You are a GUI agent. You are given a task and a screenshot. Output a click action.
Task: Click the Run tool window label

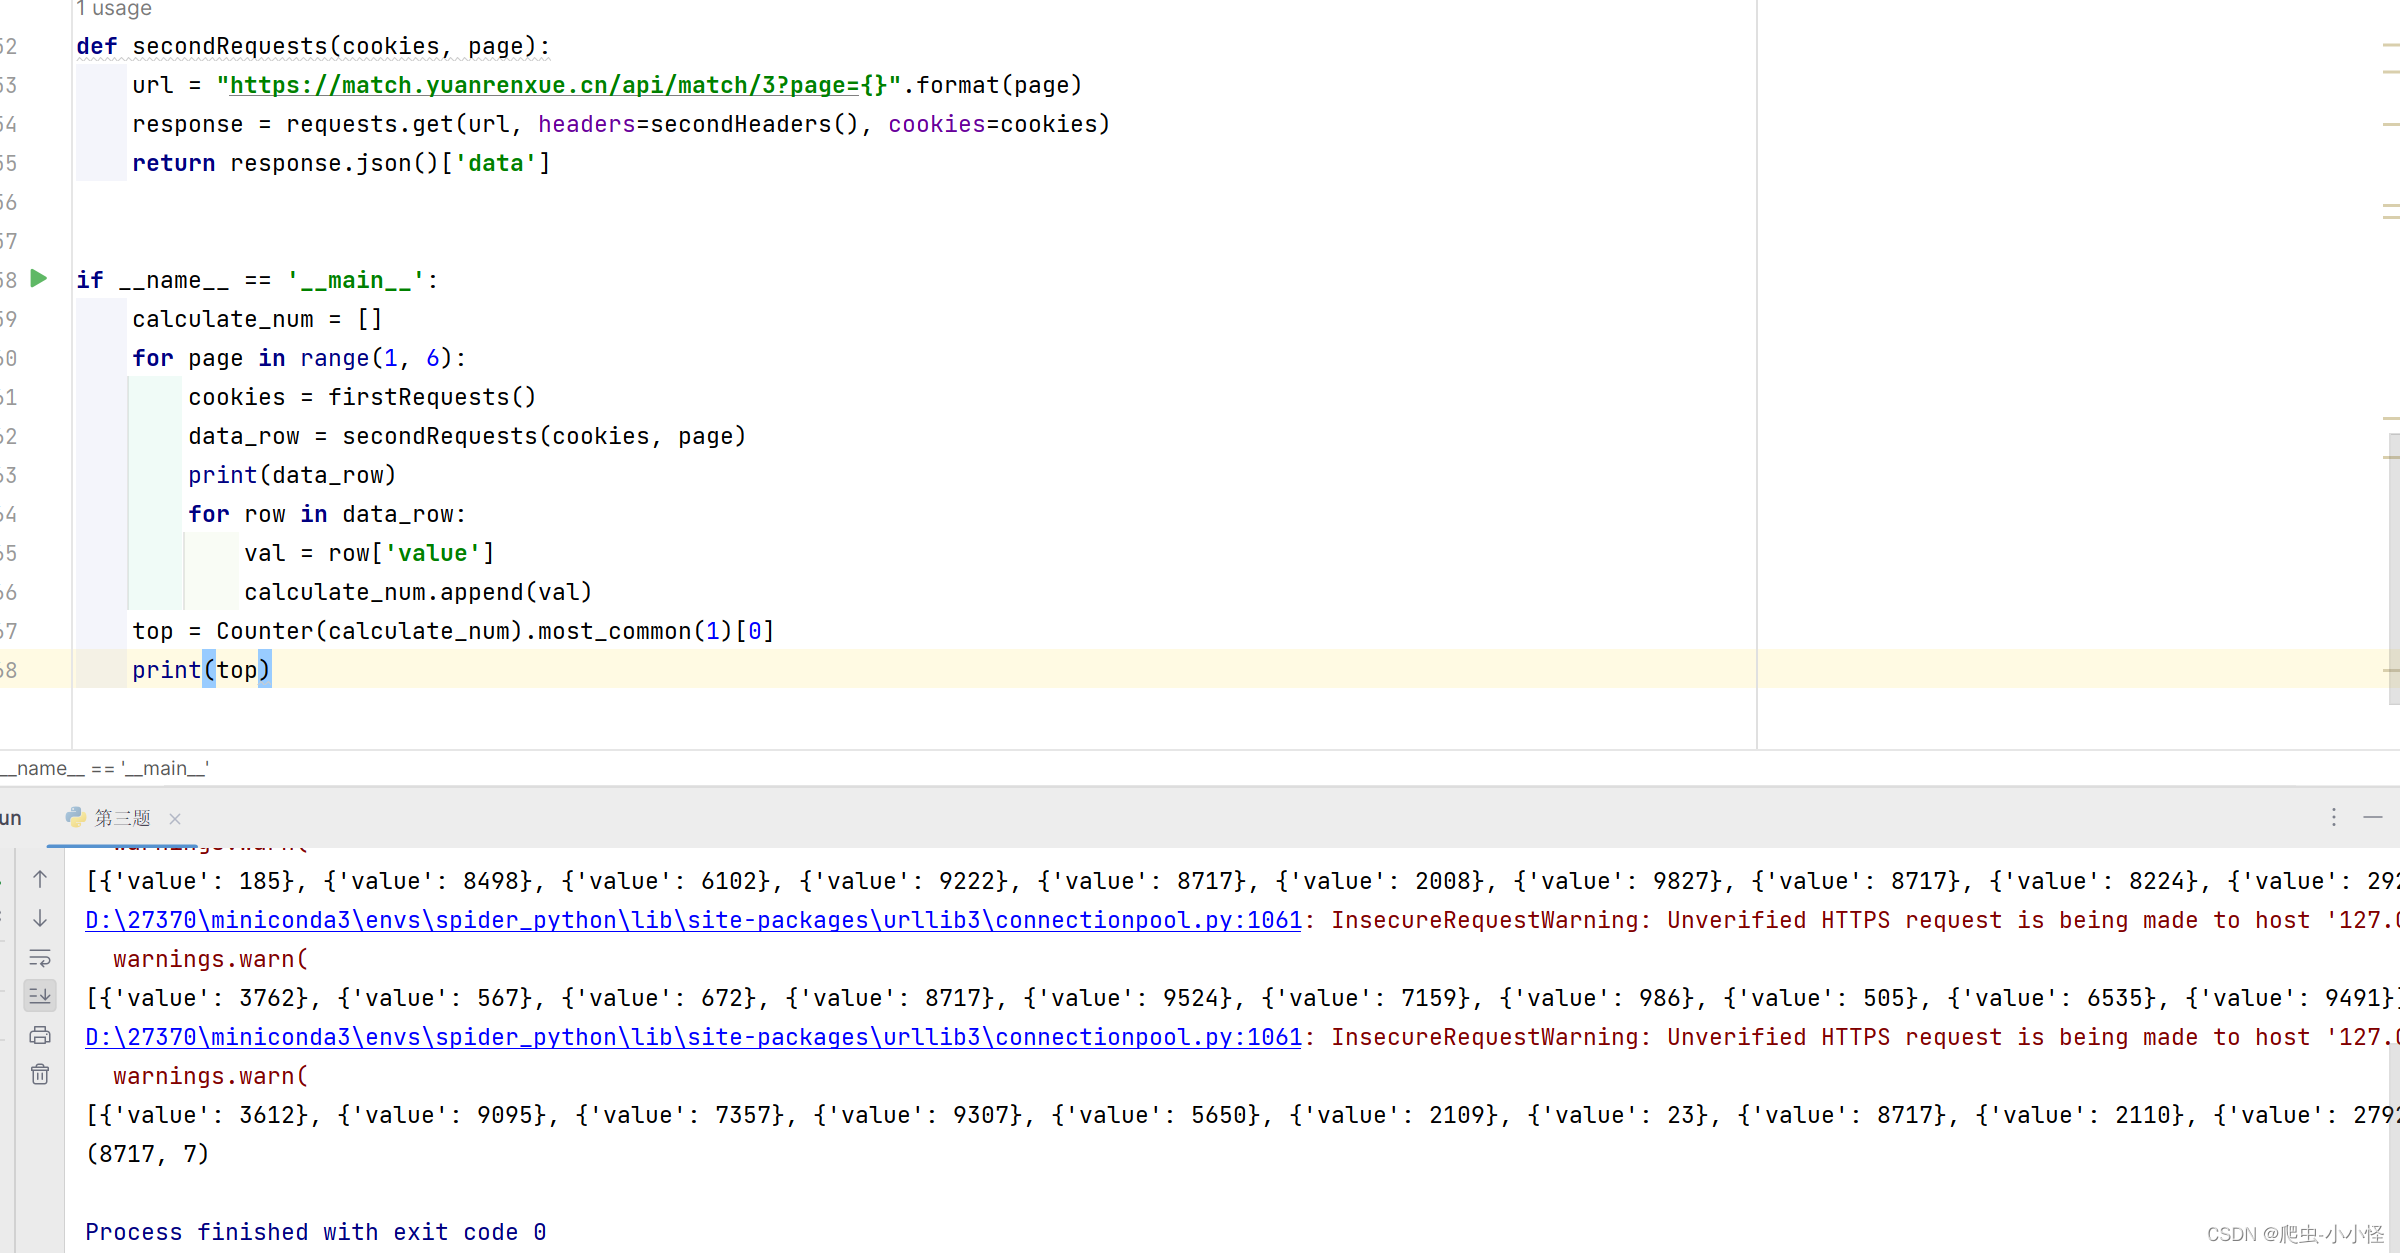click(x=10, y=818)
